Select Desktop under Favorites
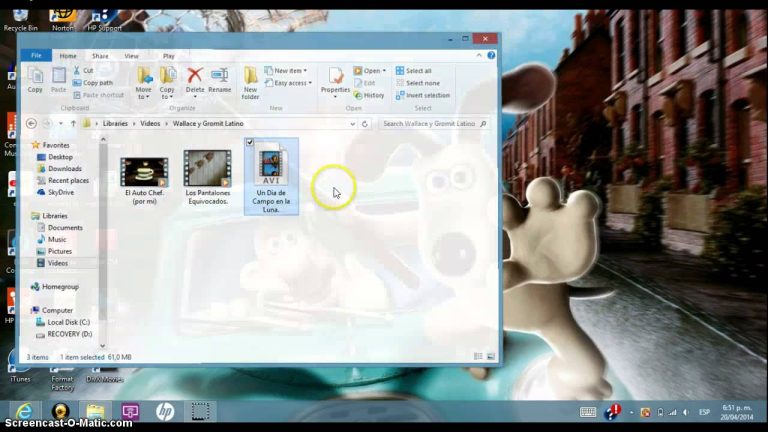The height and width of the screenshot is (432, 768). (x=60, y=157)
